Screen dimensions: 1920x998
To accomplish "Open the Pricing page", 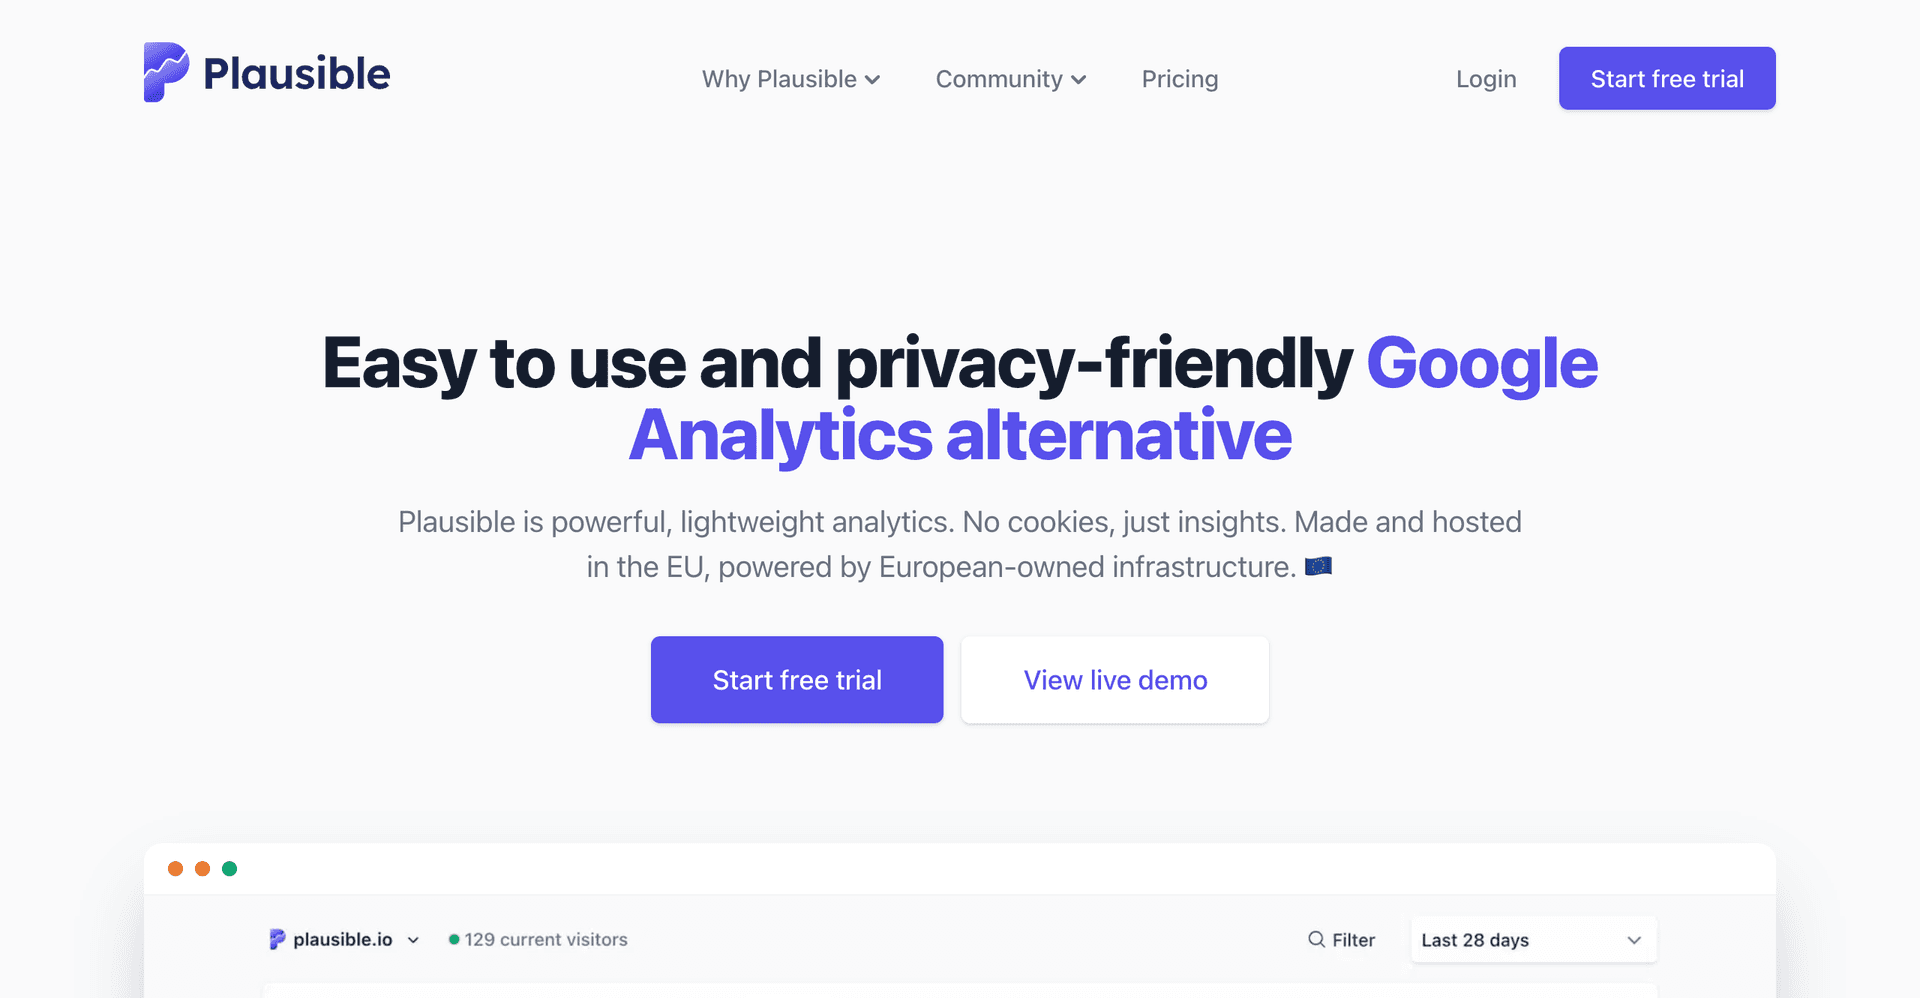I will coord(1180,78).
